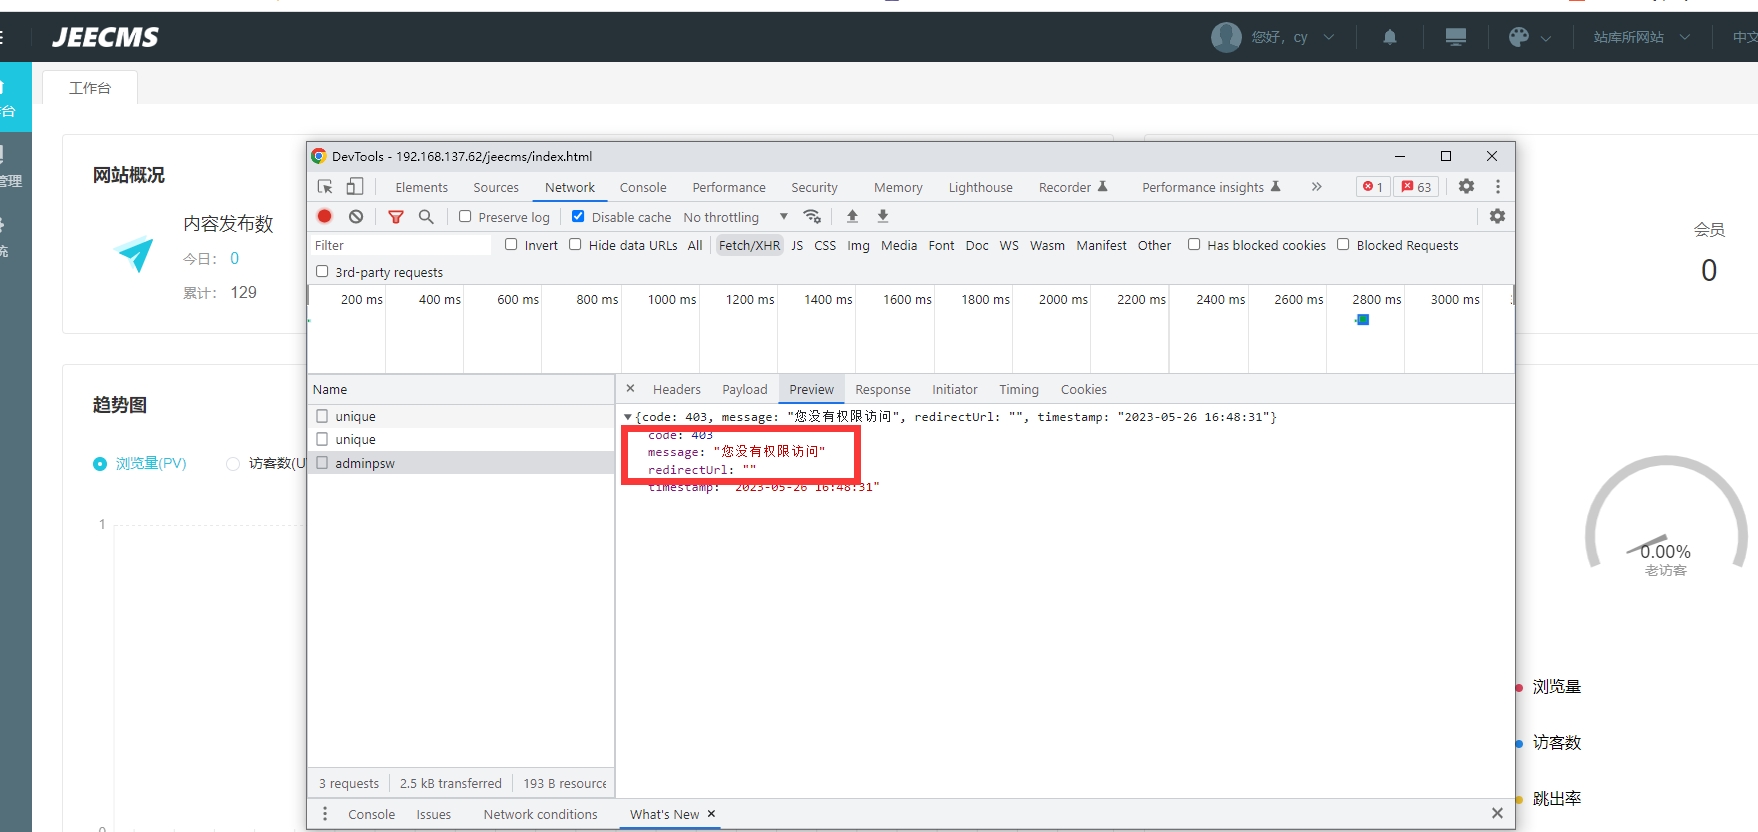
Task: Filter by Fetch/XHR type
Action: coord(749,245)
